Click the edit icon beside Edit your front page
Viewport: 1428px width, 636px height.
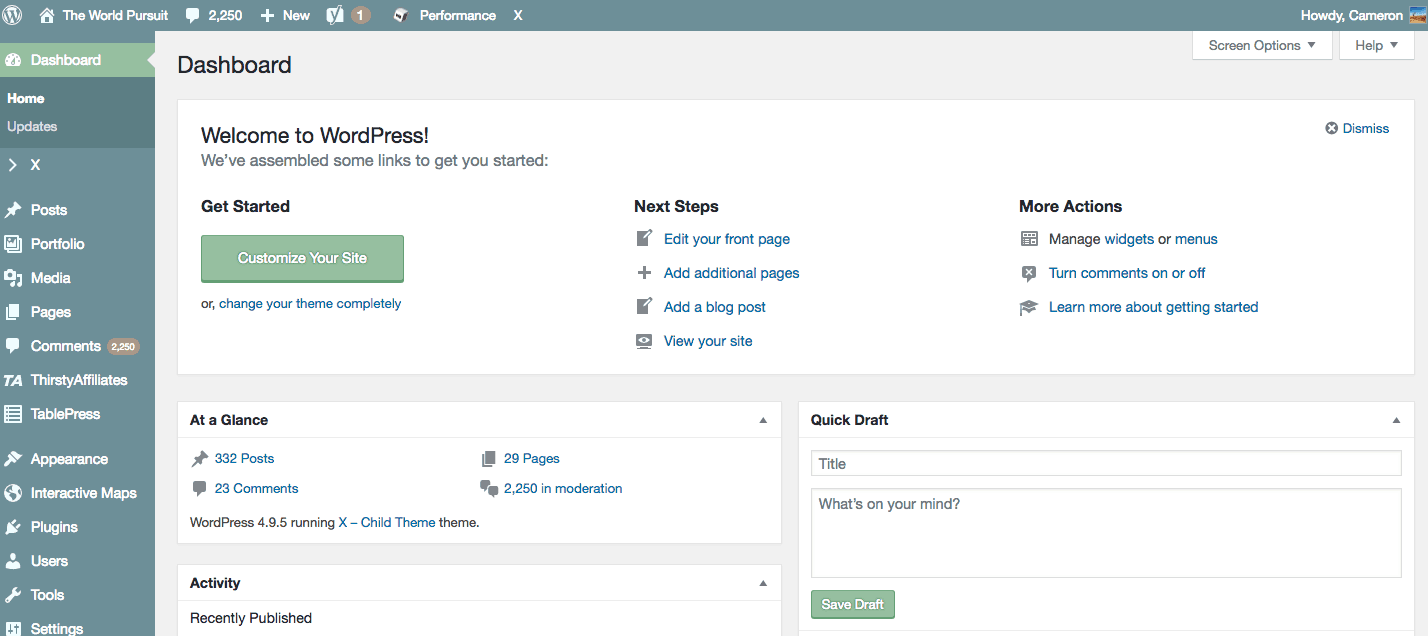pos(645,239)
